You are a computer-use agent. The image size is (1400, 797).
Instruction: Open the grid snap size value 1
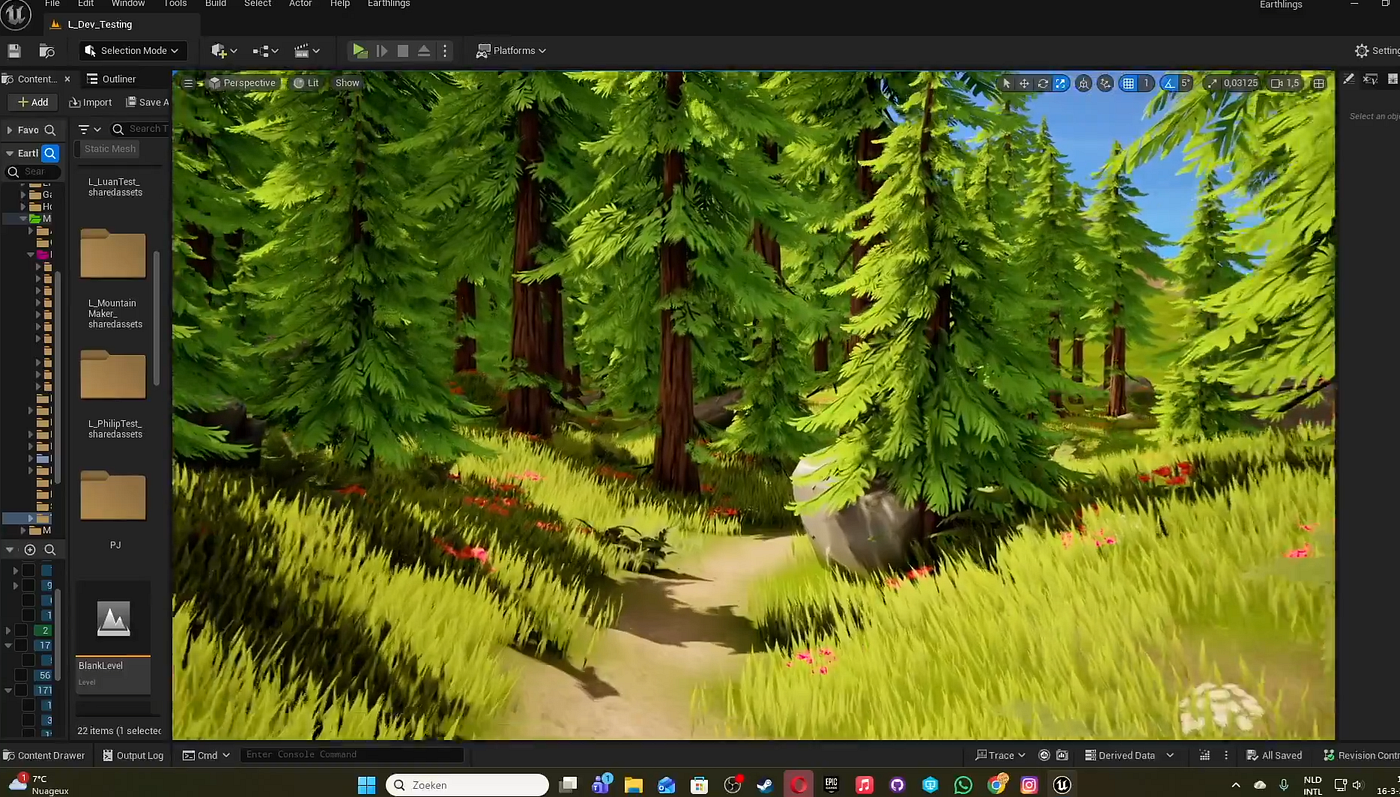tap(1147, 83)
